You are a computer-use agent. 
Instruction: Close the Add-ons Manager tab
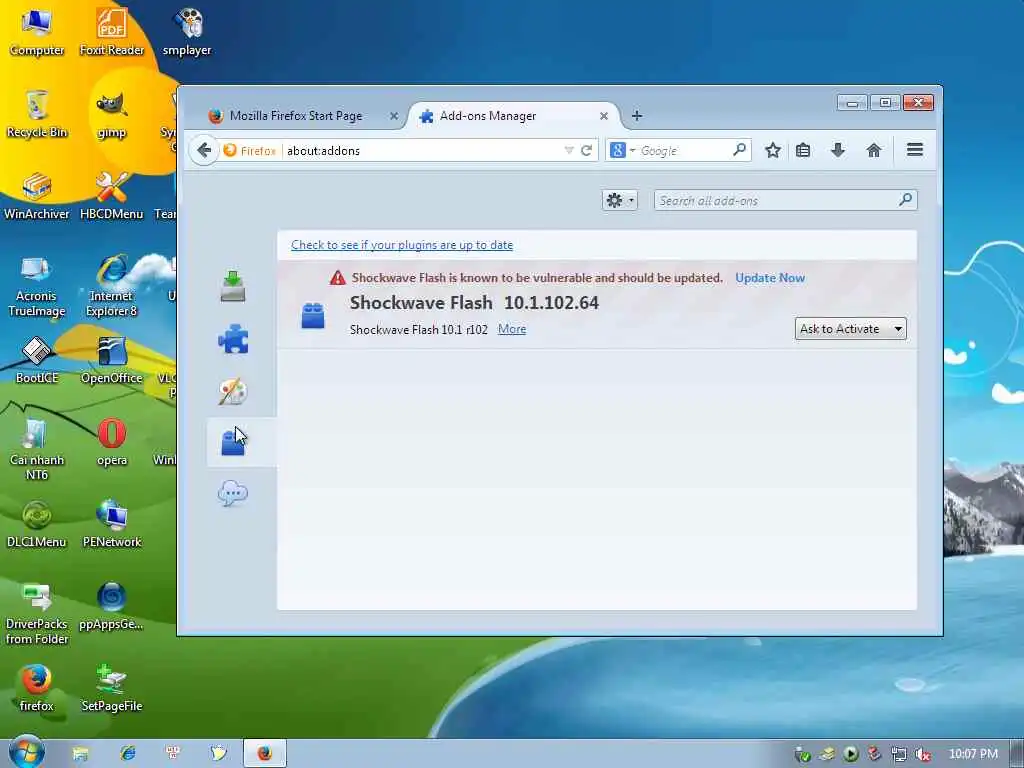603,116
